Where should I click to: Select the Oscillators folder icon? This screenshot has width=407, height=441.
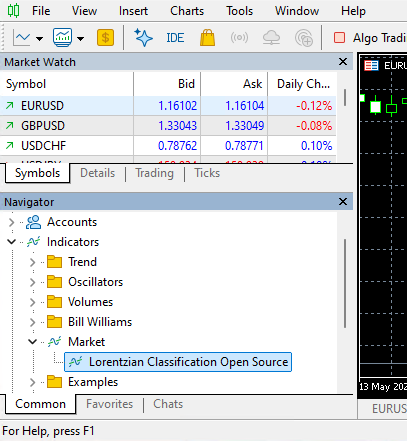point(54,282)
